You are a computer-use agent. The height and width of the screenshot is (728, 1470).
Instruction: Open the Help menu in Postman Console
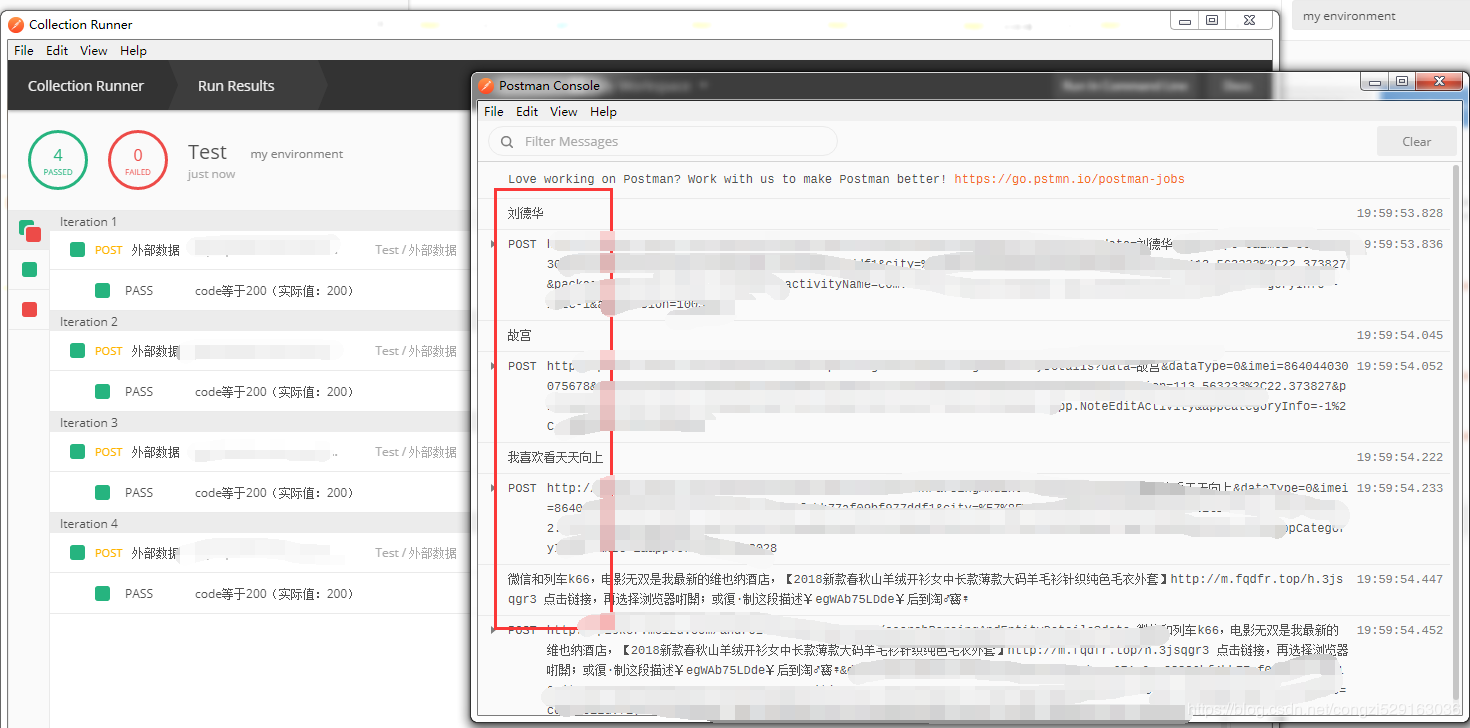click(x=603, y=112)
